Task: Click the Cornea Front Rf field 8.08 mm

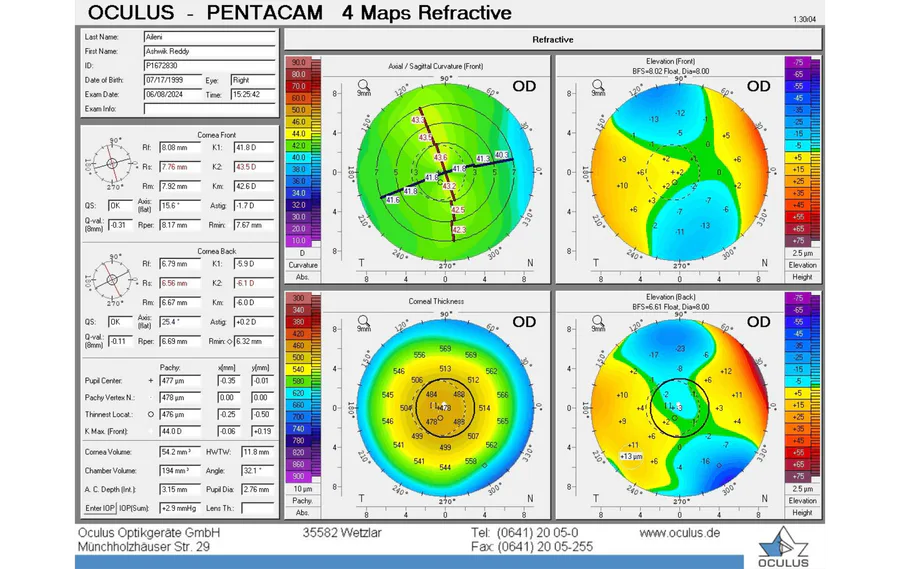Action: (x=180, y=148)
